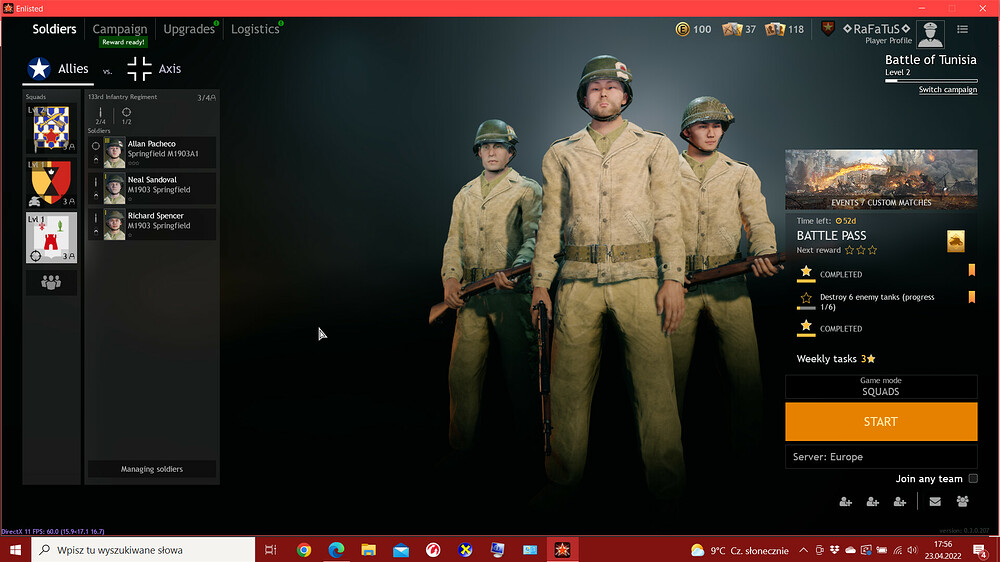This screenshot has width=1000, height=562.
Task: Open the Soldiers tab
Action: click(54, 29)
